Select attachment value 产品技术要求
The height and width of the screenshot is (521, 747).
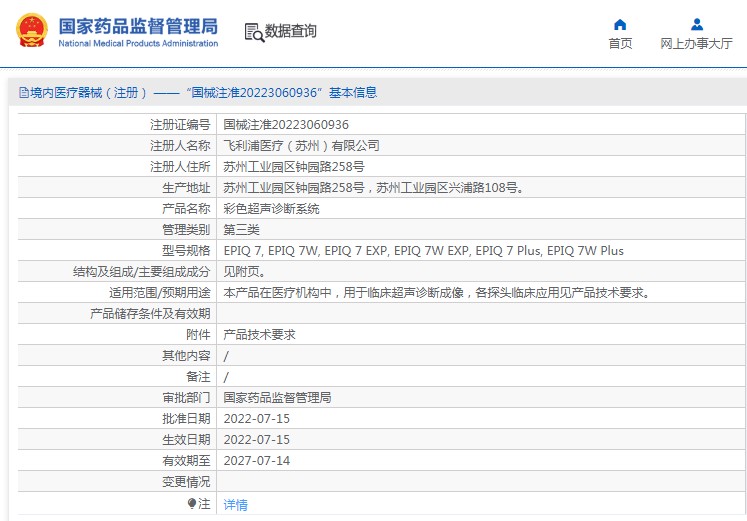(x=259, y=334)
